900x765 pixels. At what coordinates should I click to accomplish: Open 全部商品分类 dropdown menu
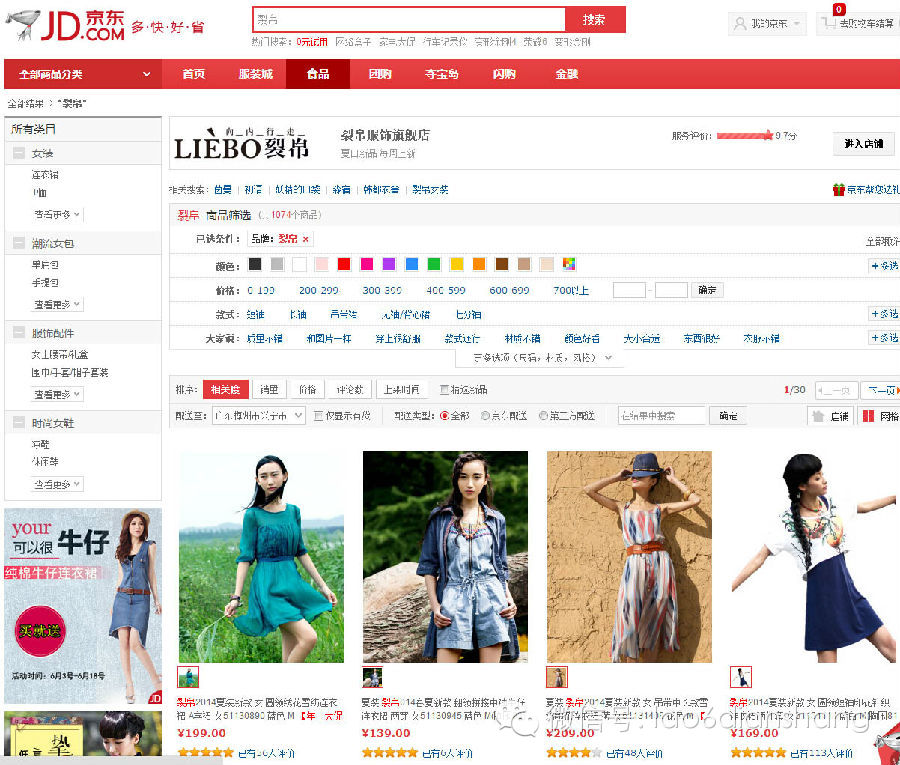click(x=83, y=74)
